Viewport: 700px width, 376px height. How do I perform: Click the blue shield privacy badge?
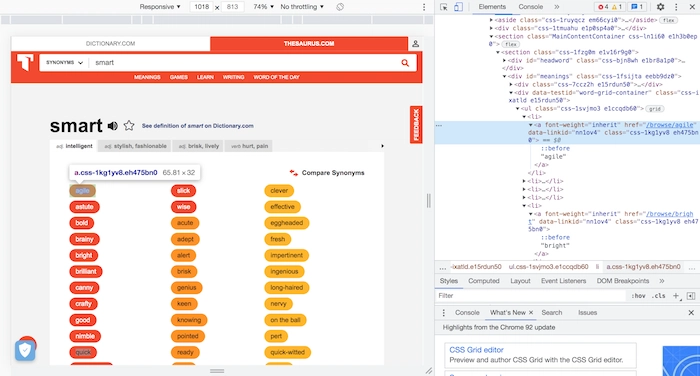(25, 351)
